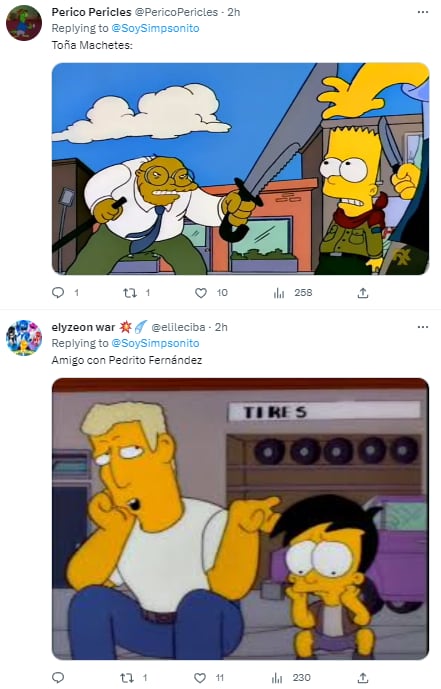Screen dimensions: 441x689
Task: Open the Perico Pericles display name
Action: (91, 12)
